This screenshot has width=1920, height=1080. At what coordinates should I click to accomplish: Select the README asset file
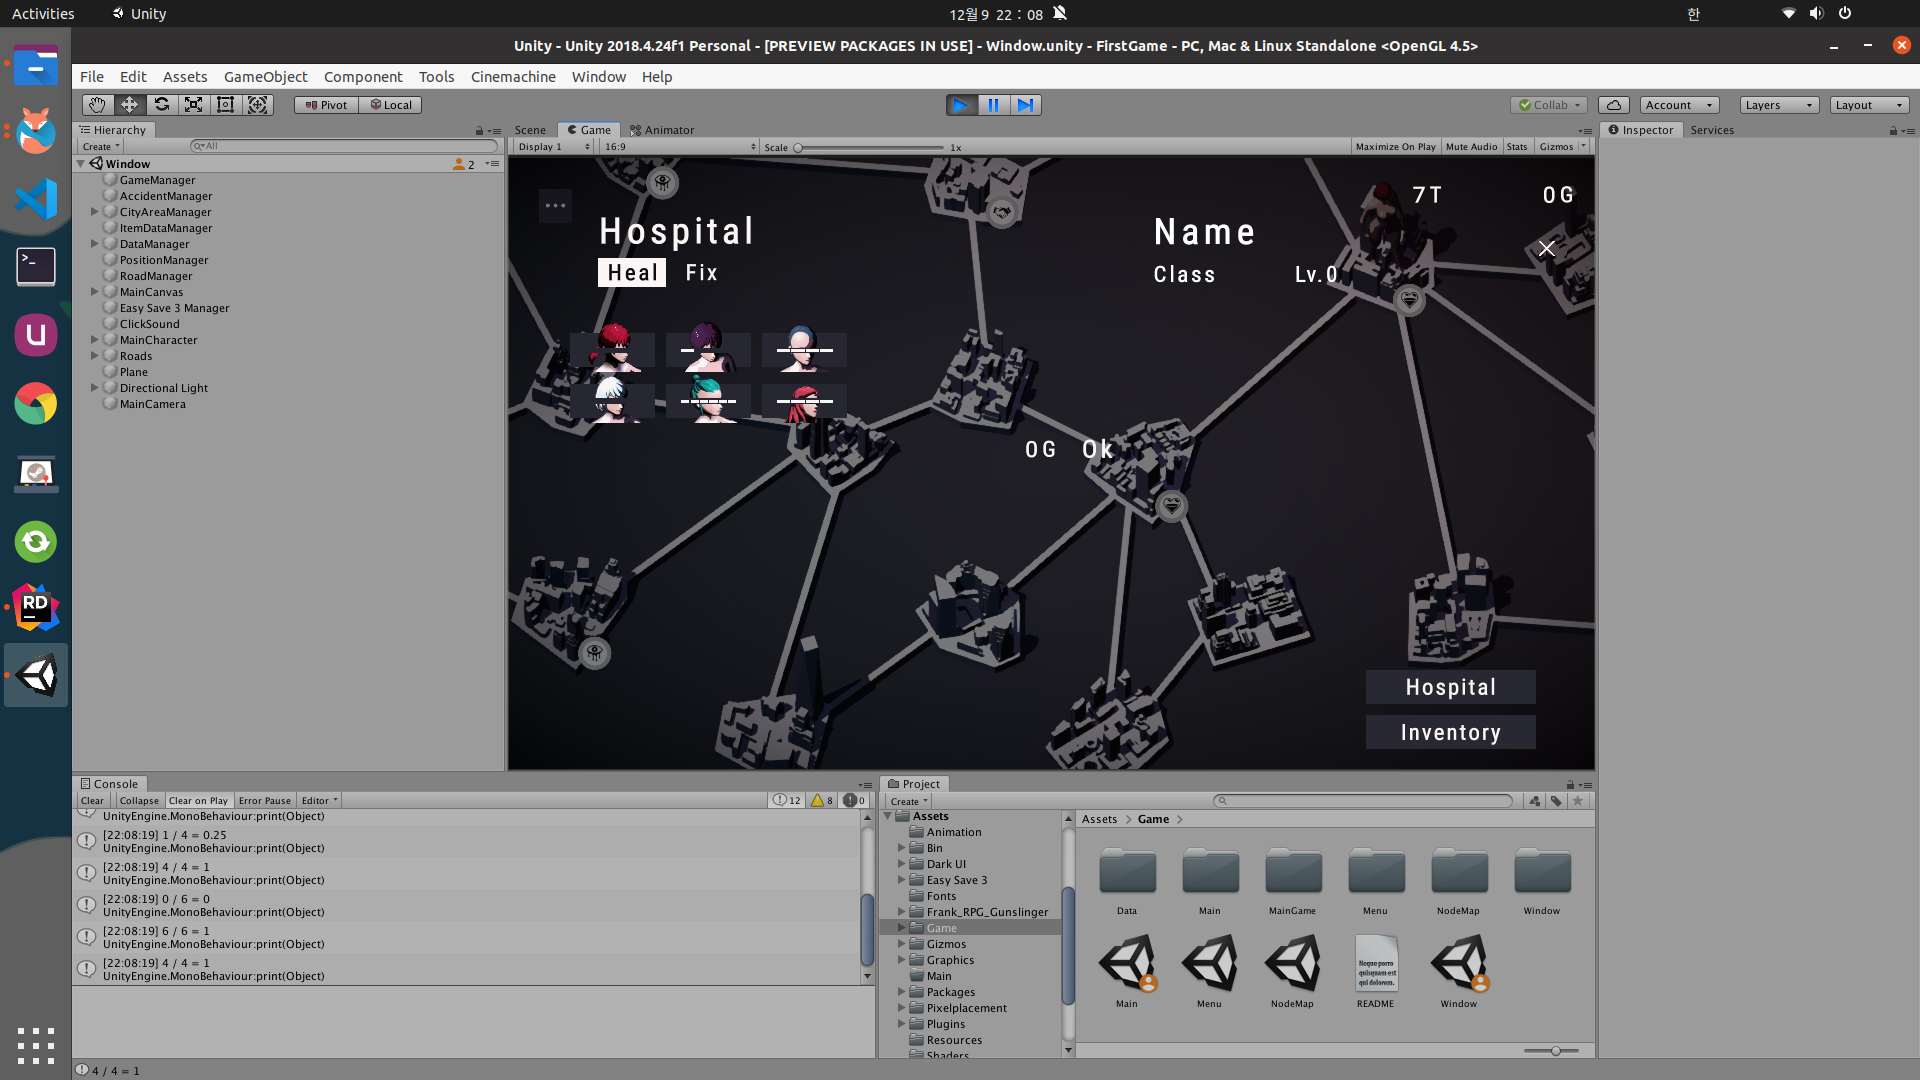[x=1375, y=972]
